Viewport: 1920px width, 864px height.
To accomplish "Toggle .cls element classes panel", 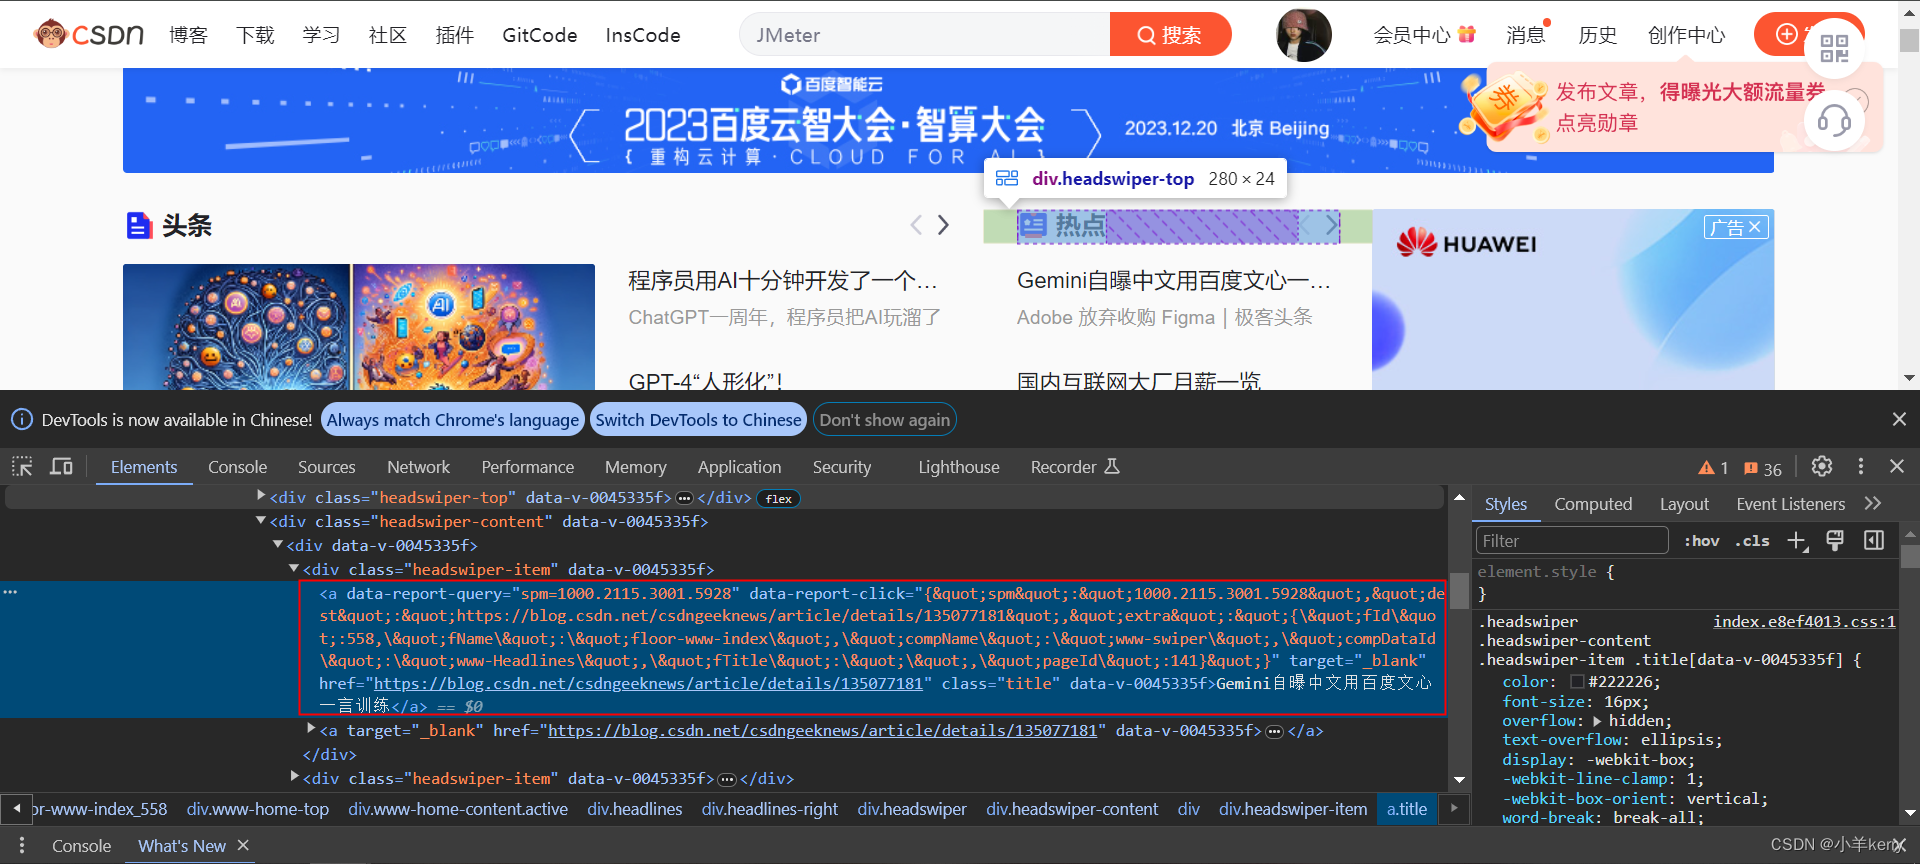I will (1752, 541).
